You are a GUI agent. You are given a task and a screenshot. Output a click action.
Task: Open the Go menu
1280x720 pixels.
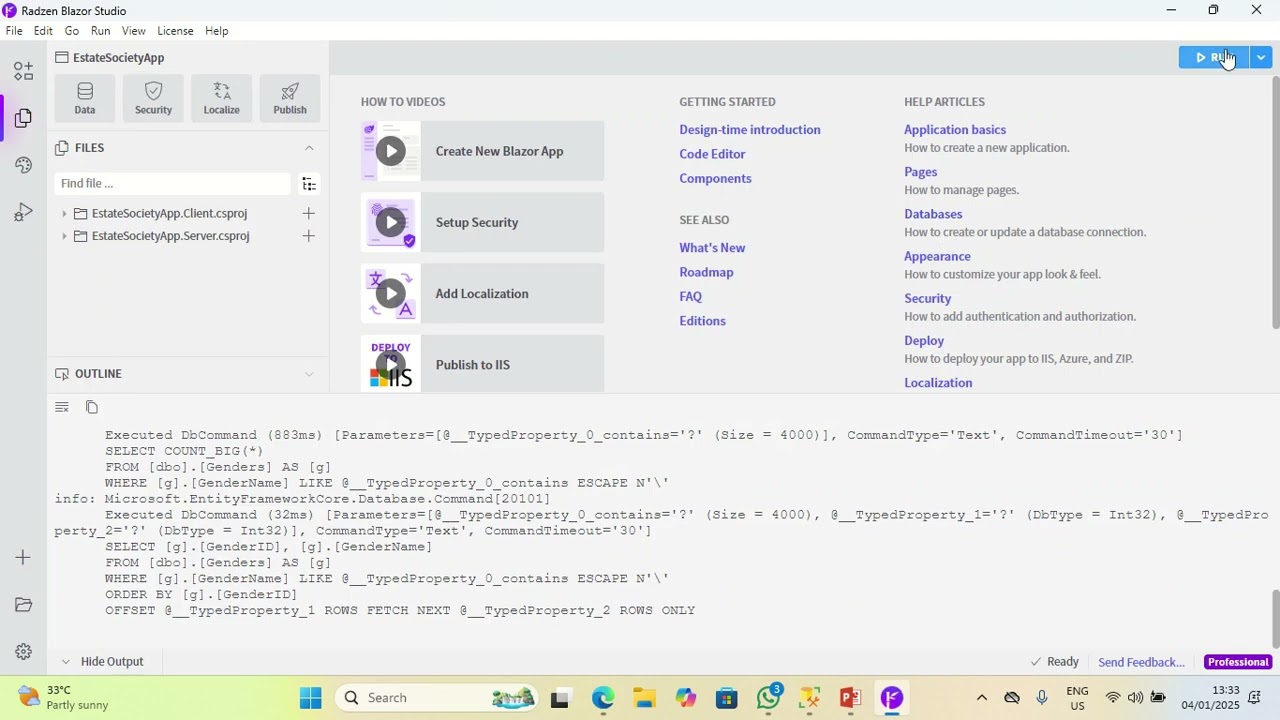pos(72,31)
